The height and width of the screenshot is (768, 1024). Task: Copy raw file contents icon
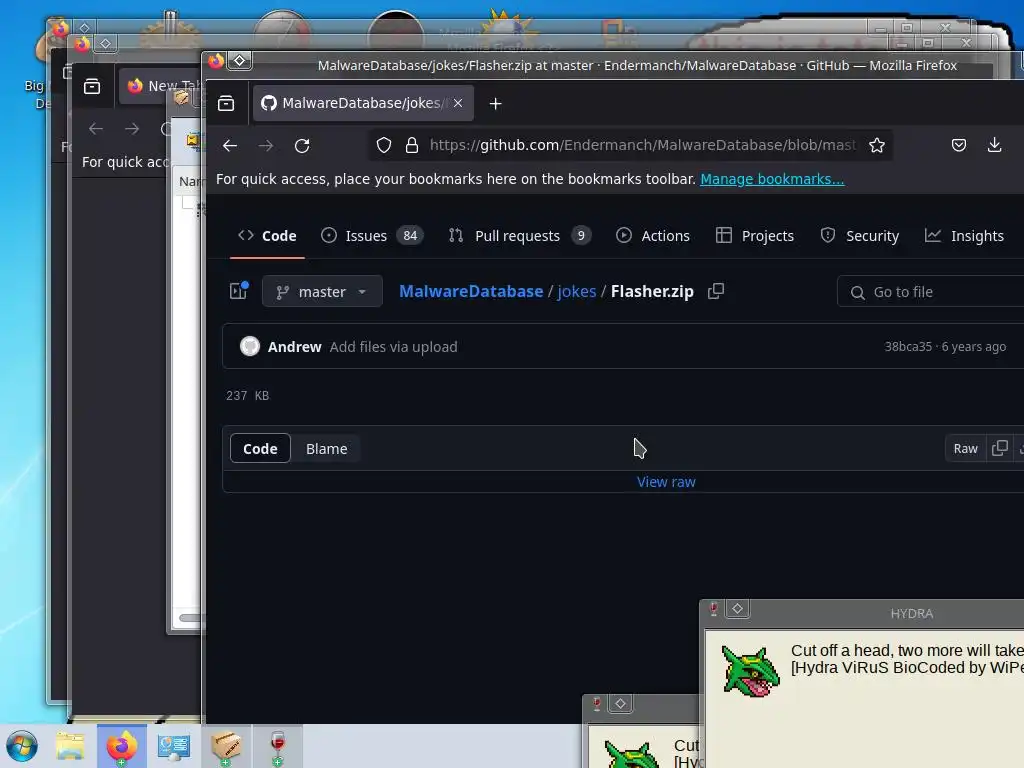tap(999, 448)
